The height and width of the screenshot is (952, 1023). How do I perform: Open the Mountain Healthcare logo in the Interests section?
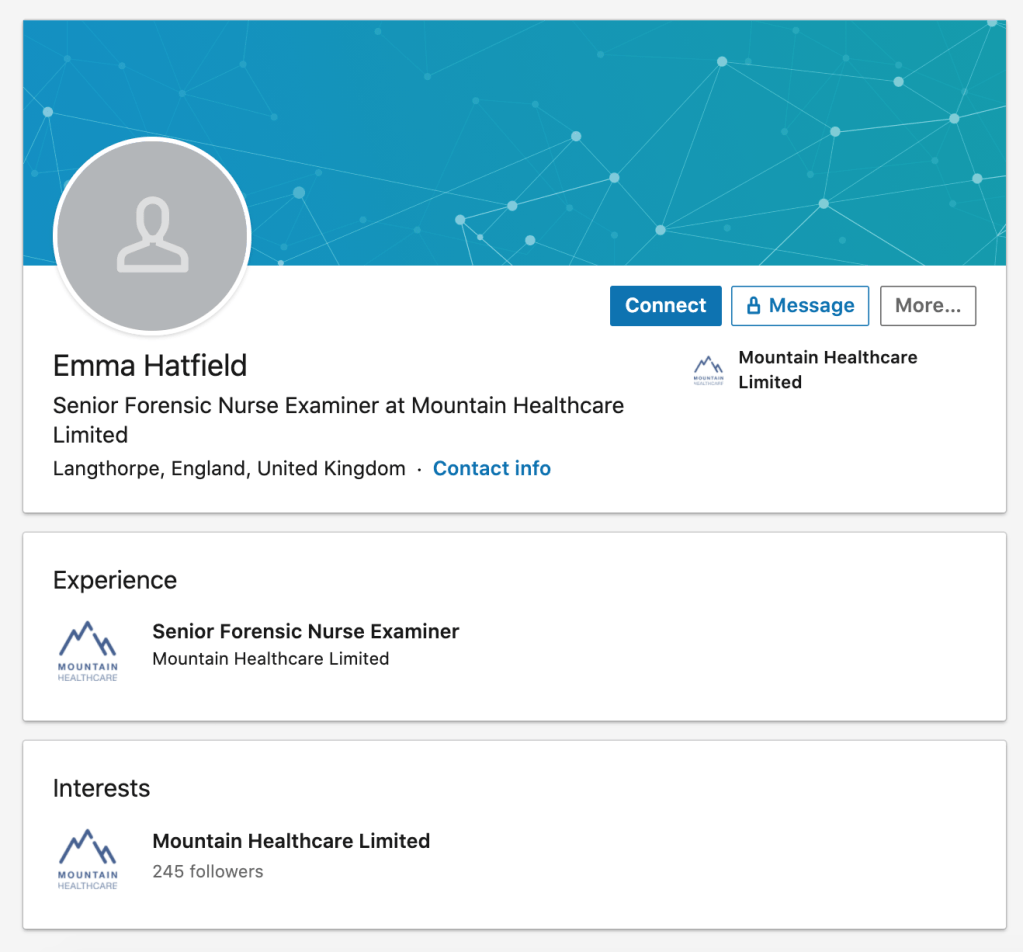pyautogui.click(x=88, y=859)
